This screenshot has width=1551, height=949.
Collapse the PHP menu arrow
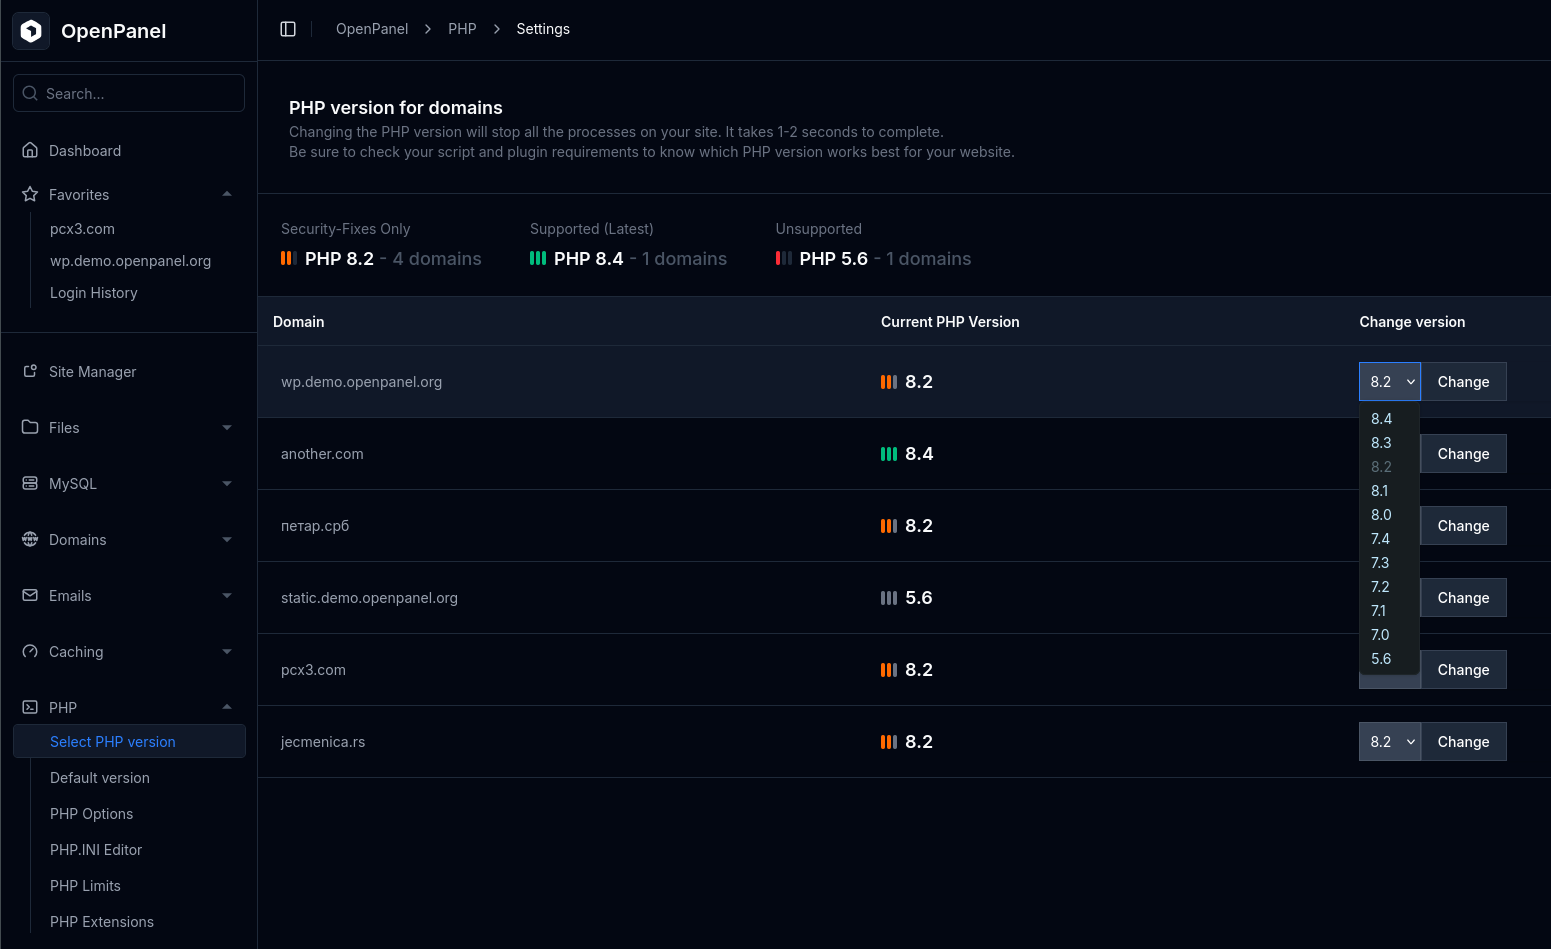point(227,707)
